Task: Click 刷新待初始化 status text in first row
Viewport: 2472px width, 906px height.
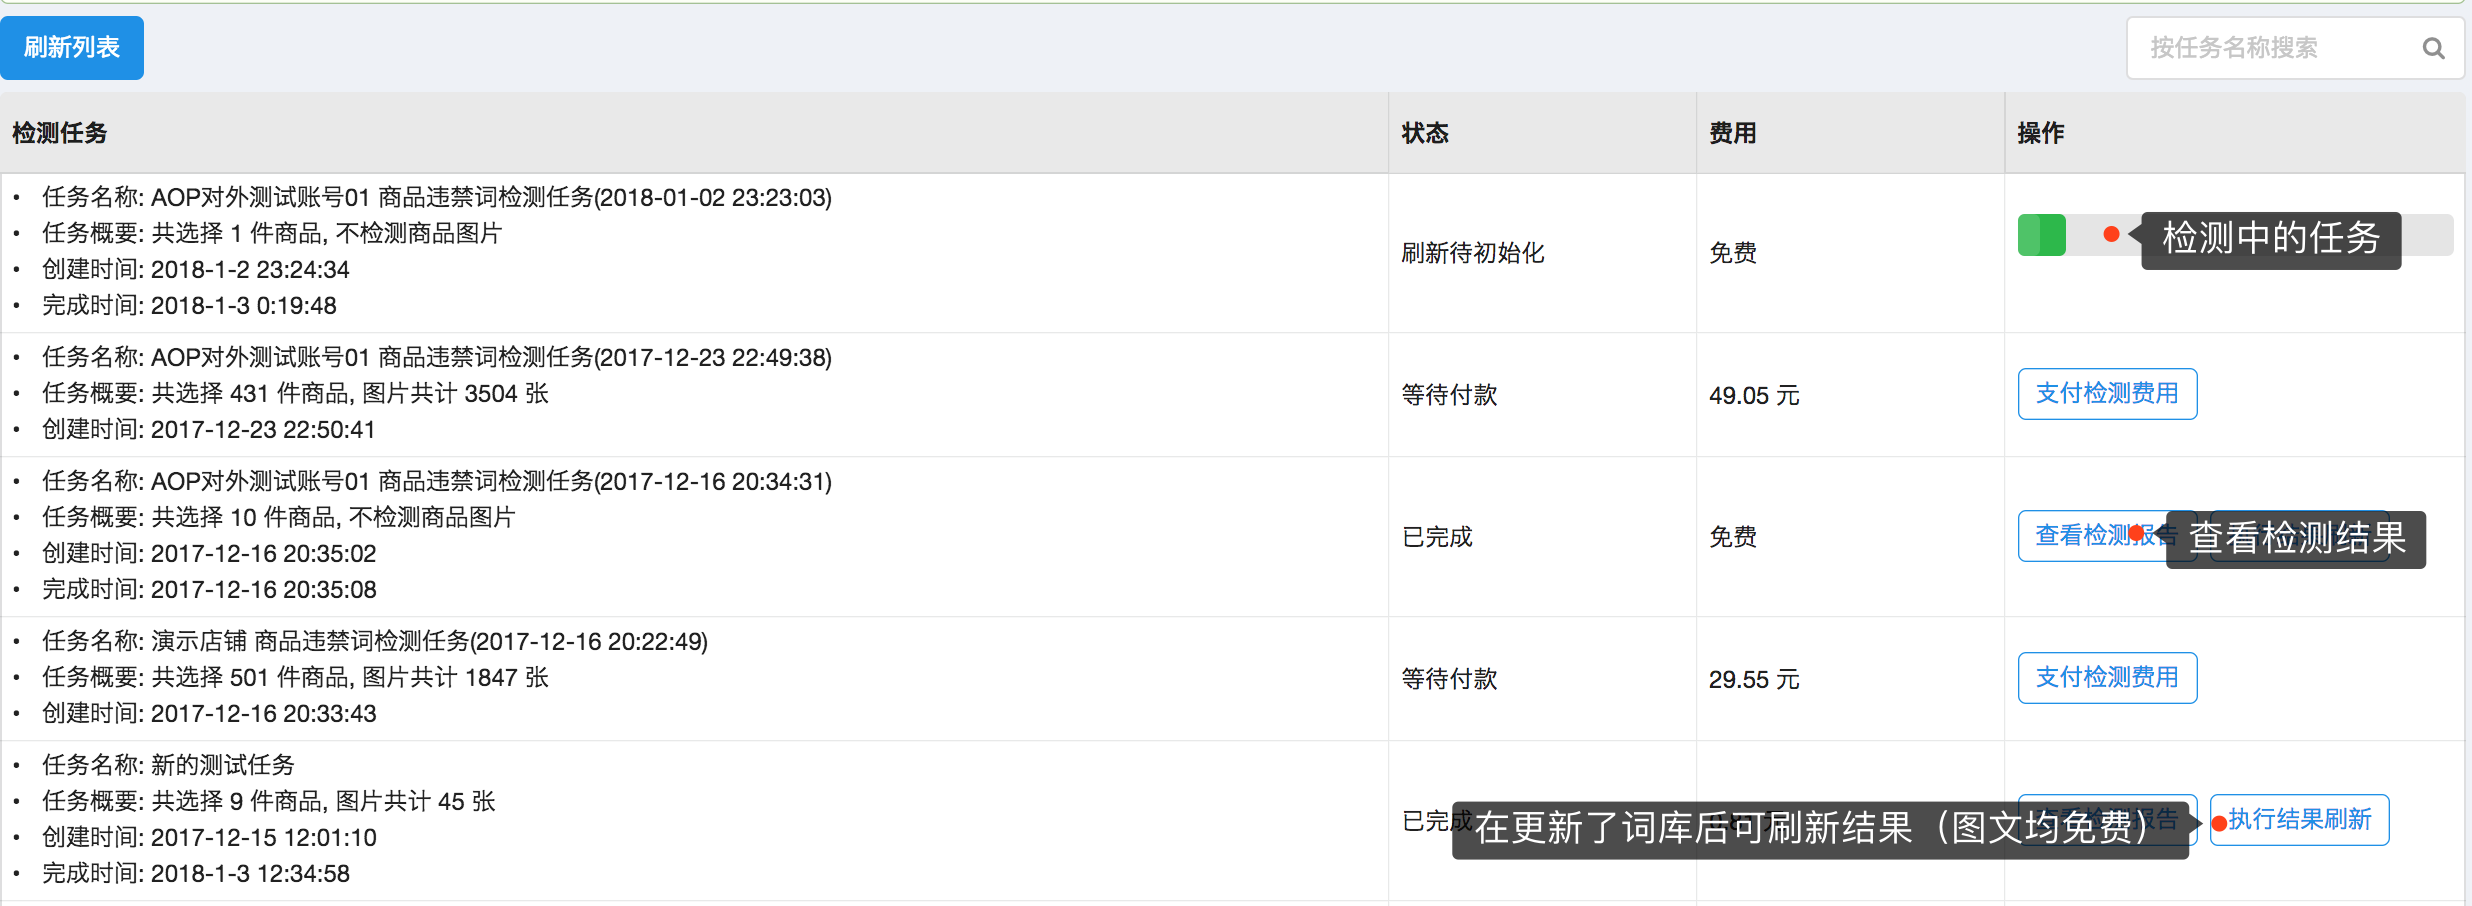Action: click(1473, 253)
